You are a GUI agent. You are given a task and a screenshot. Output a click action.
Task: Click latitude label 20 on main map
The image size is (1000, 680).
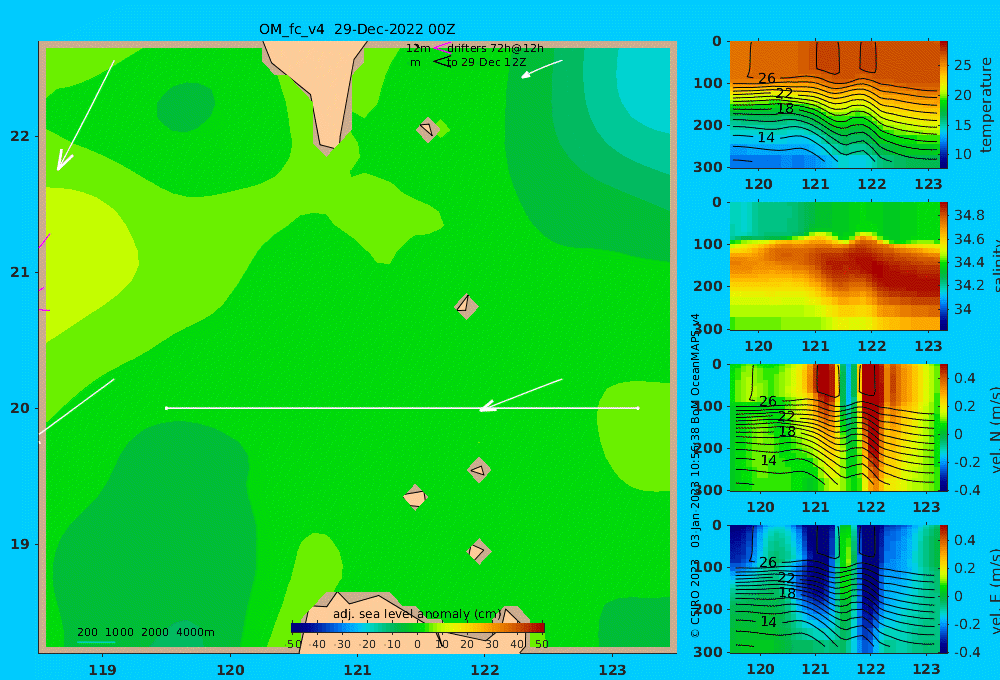pyautogui.click(x=20, y=408)
